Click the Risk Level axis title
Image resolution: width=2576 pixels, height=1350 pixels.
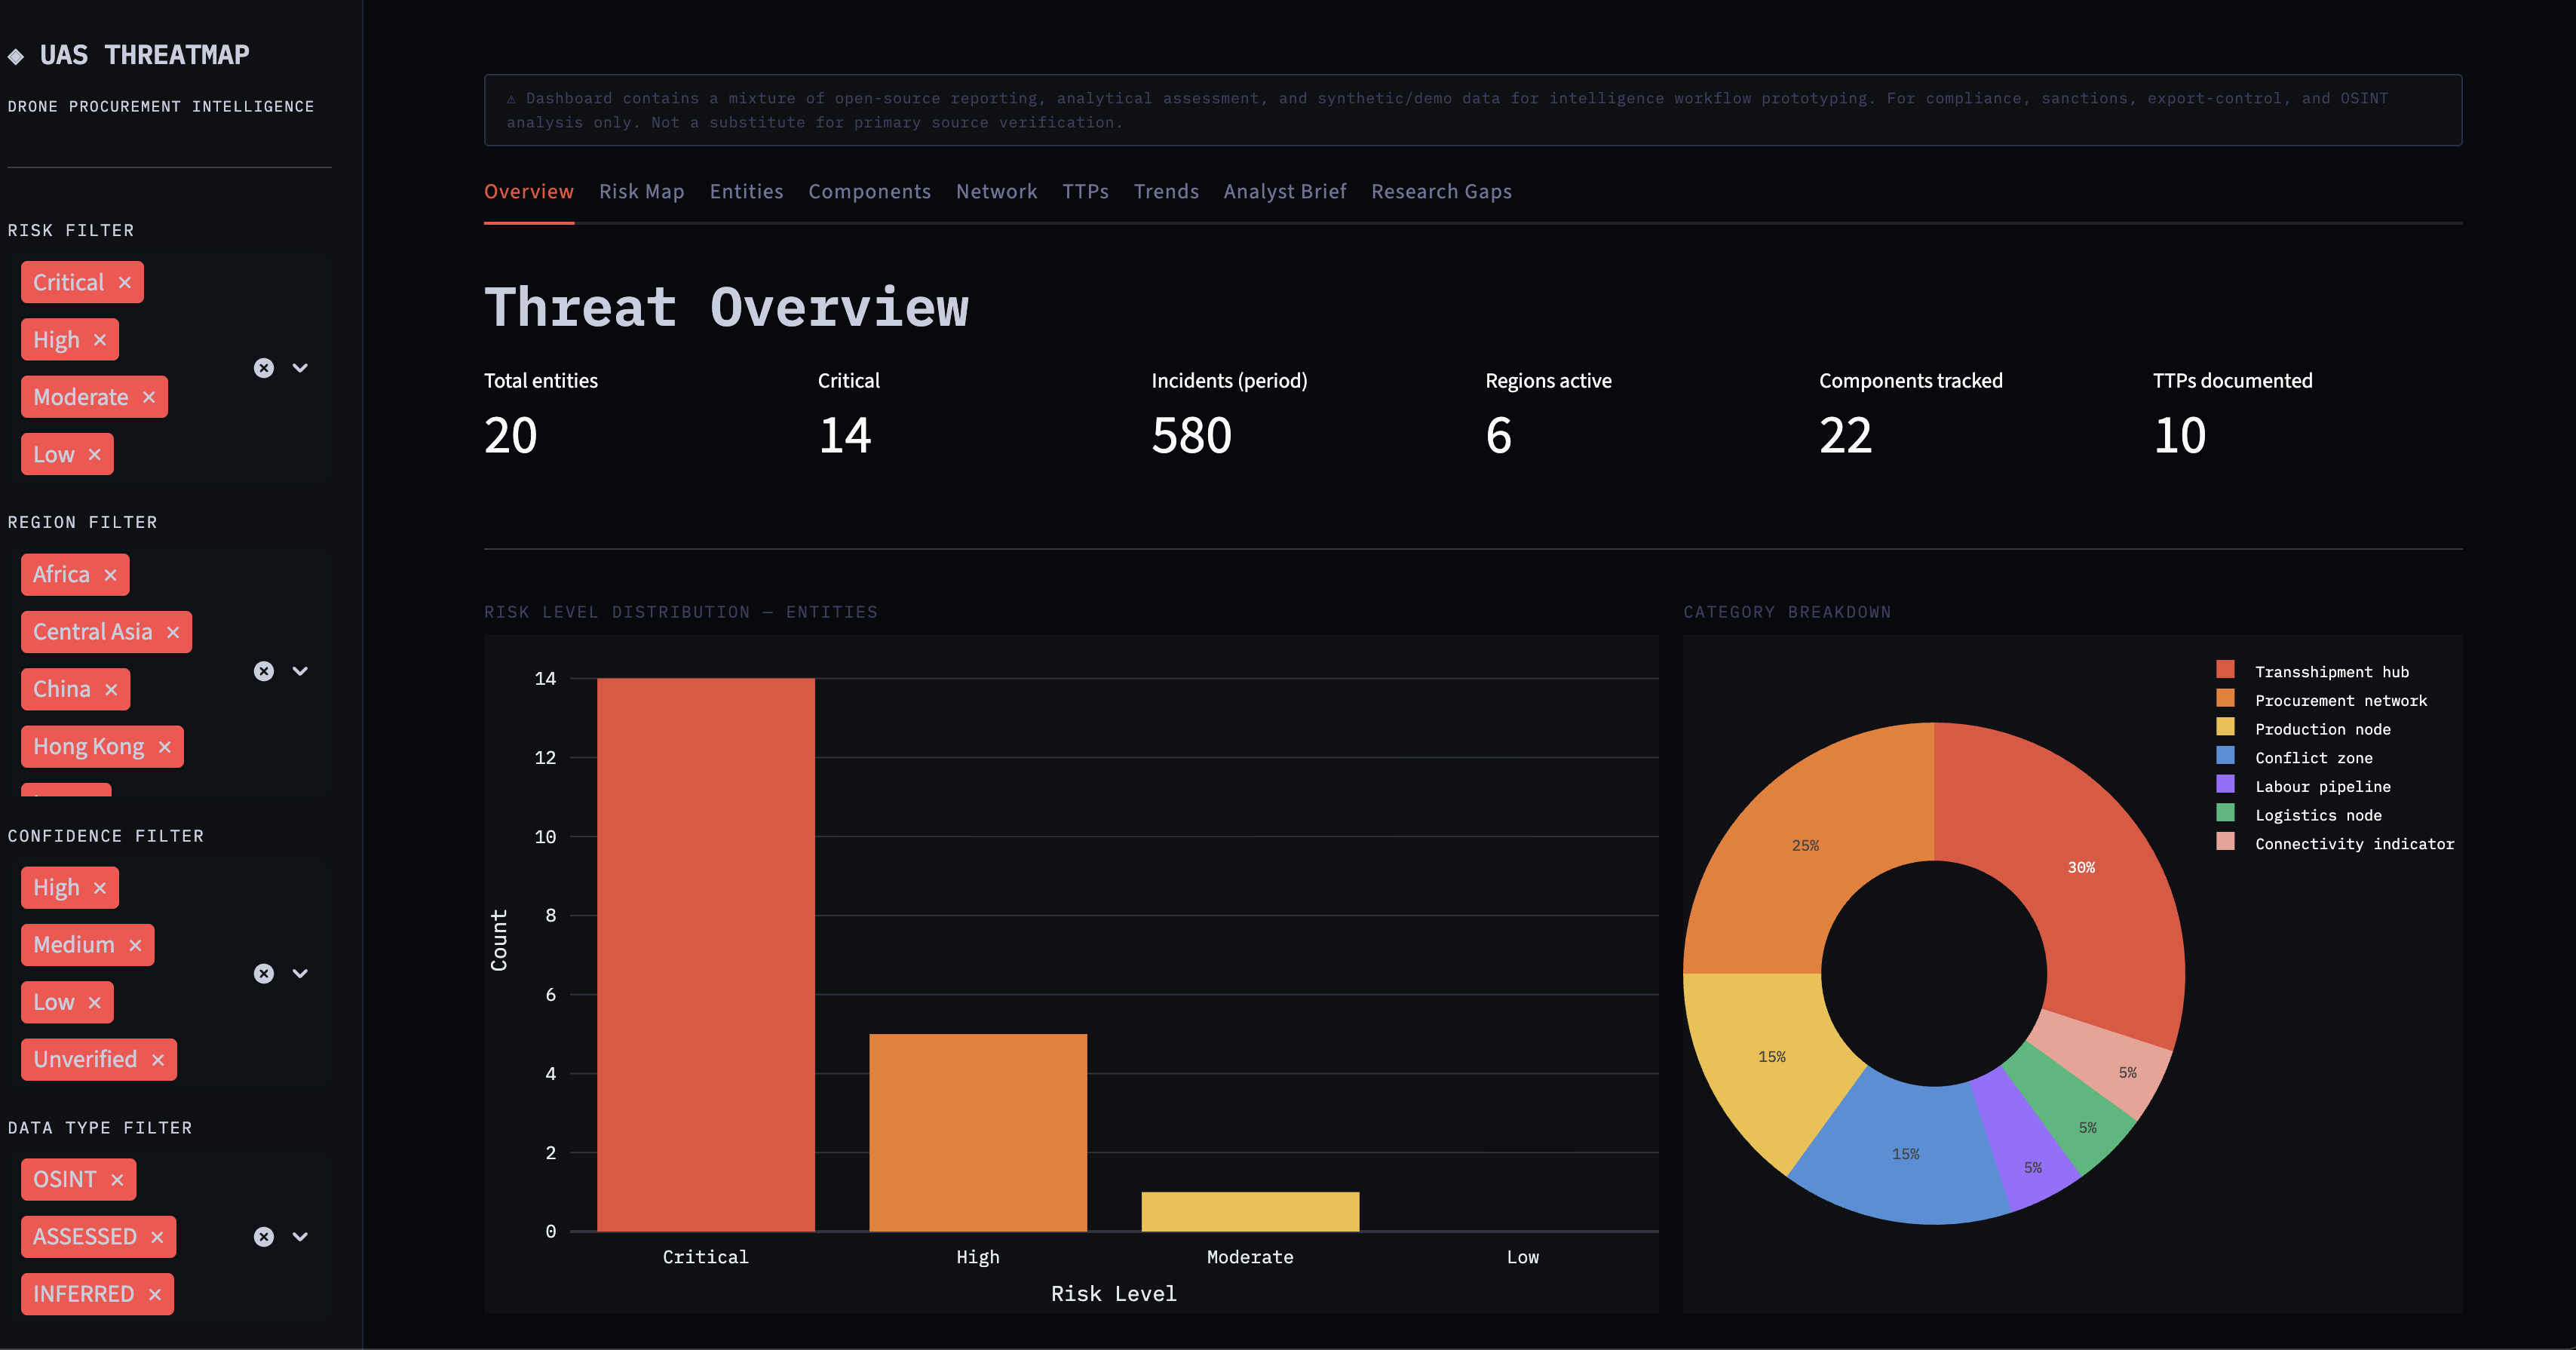coord(1114,1294)
